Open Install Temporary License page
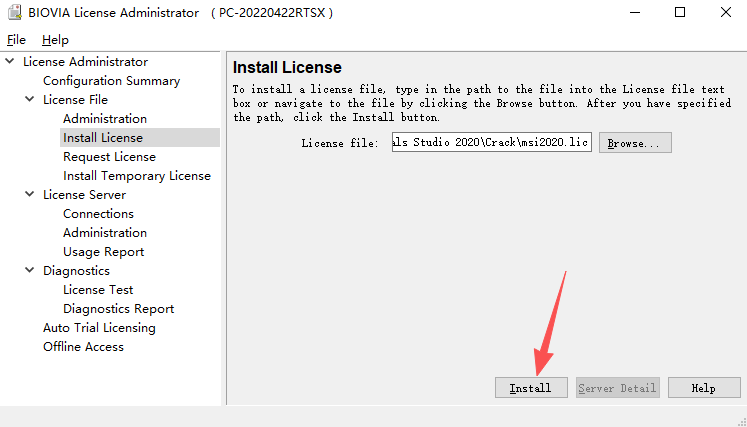Viewport: 747px width, 427px height. (137, 176)
